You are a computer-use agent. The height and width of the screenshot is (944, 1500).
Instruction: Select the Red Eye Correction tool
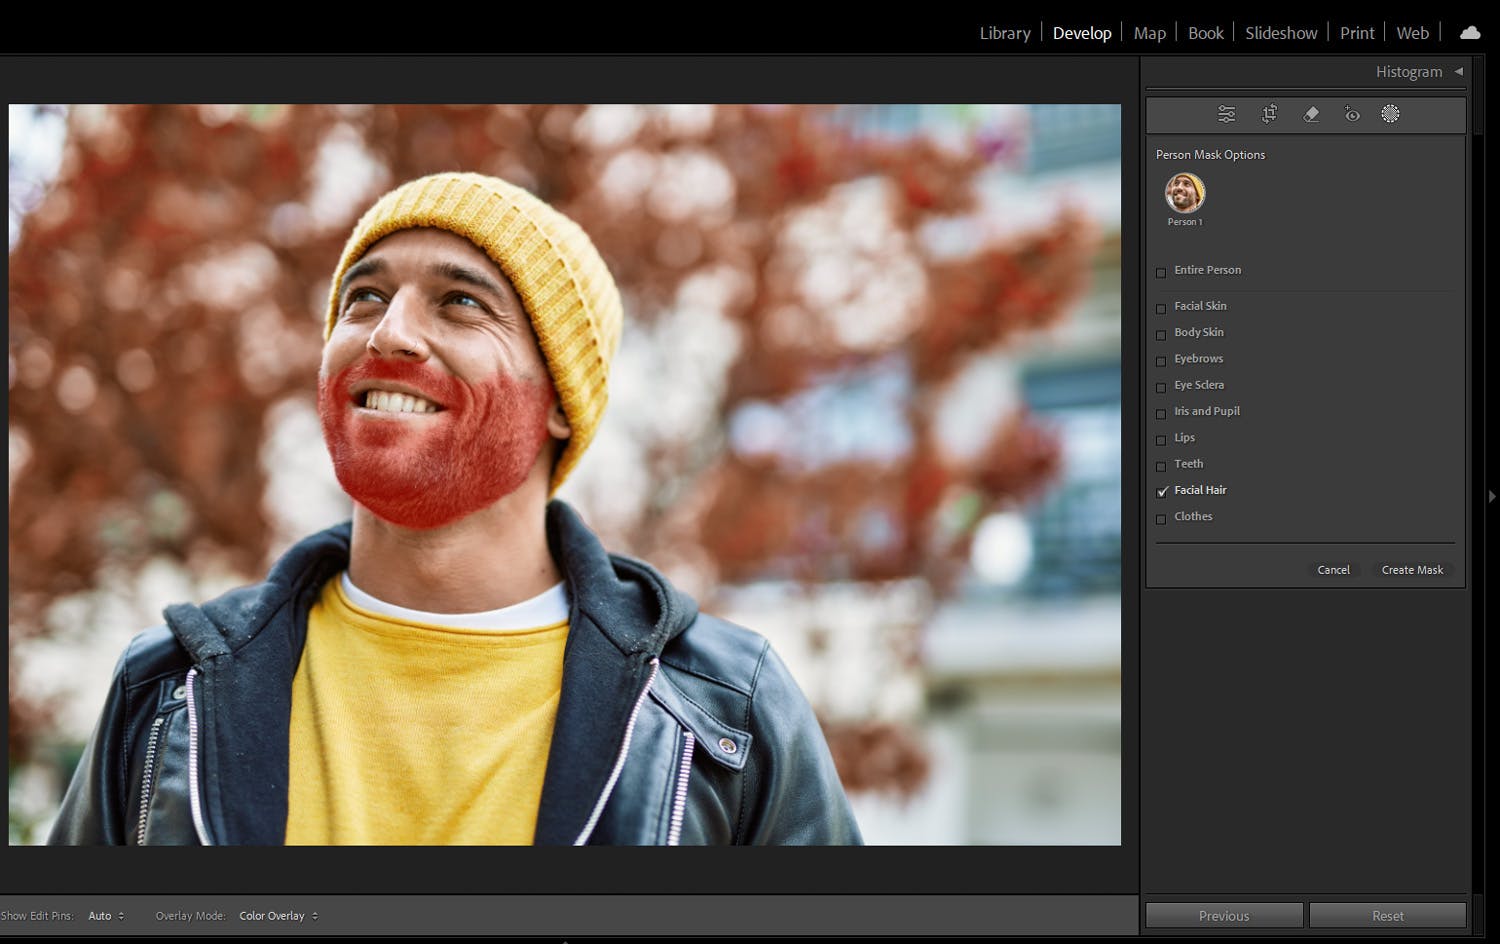[1352, 114]
